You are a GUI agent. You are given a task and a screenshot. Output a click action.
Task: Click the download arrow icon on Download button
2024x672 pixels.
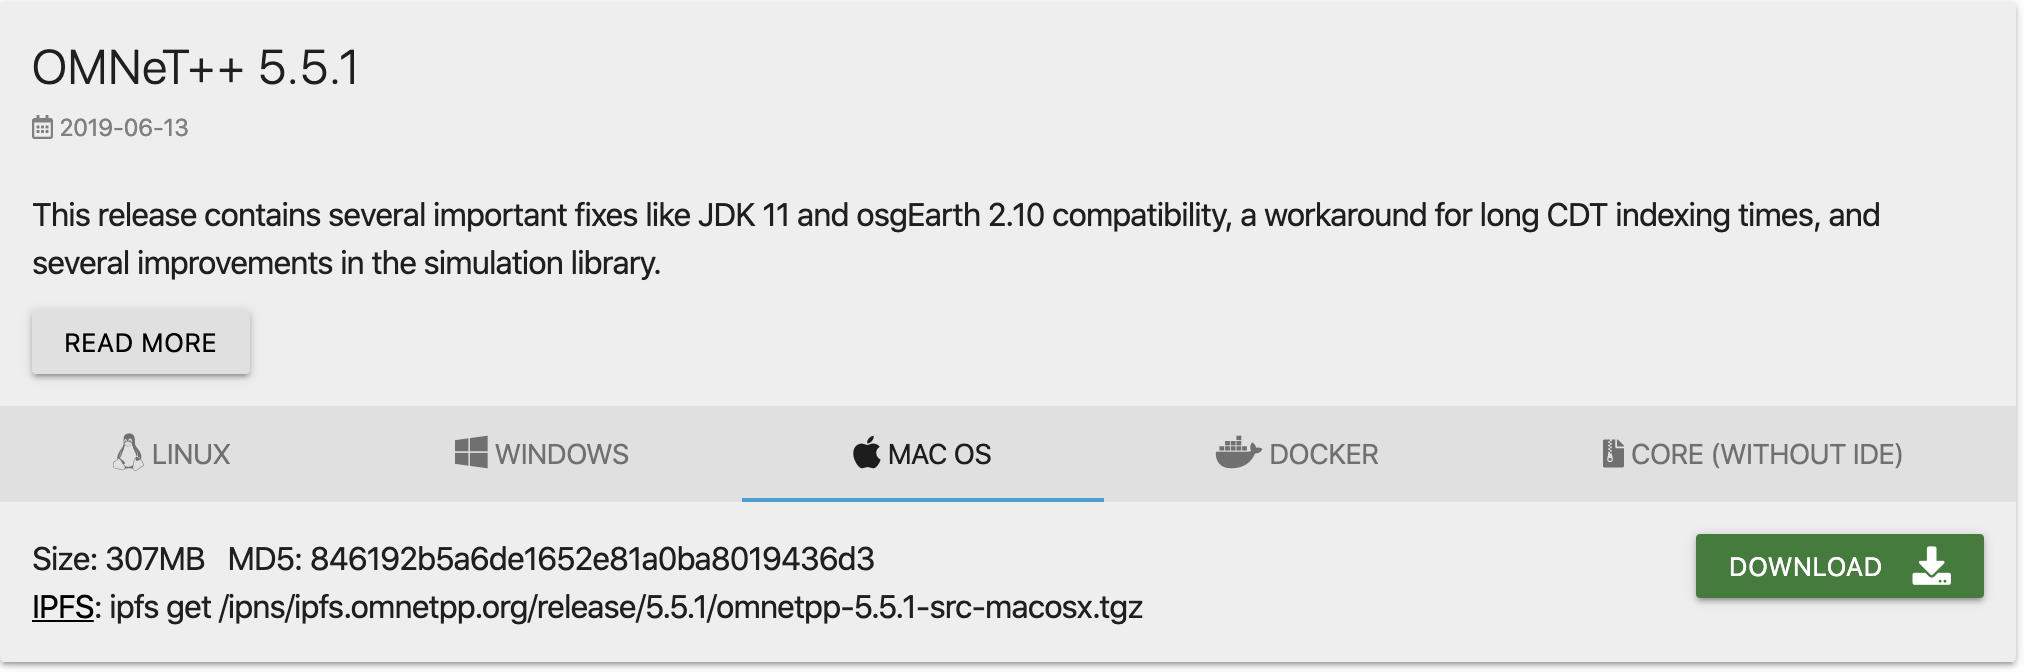click(1930, 566)
